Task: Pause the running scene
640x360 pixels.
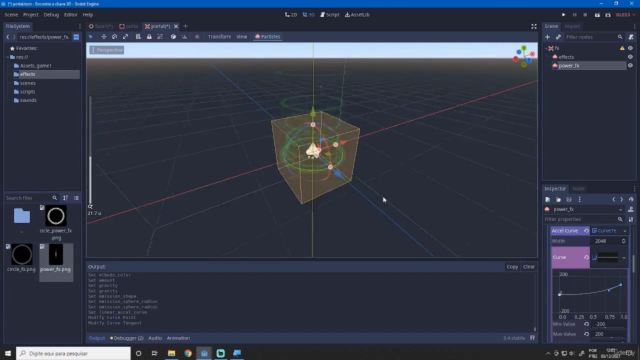Action: click(574, 15)
